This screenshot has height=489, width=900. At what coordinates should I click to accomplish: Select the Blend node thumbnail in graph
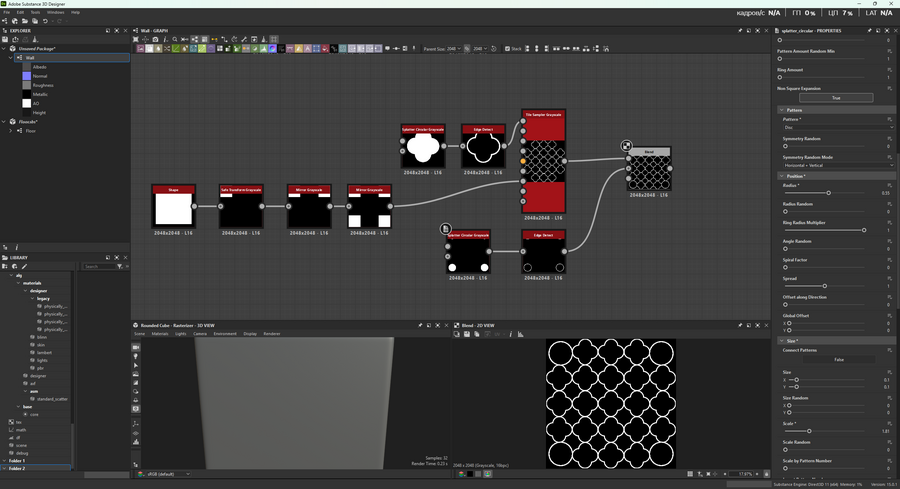[x=649, y=172]
